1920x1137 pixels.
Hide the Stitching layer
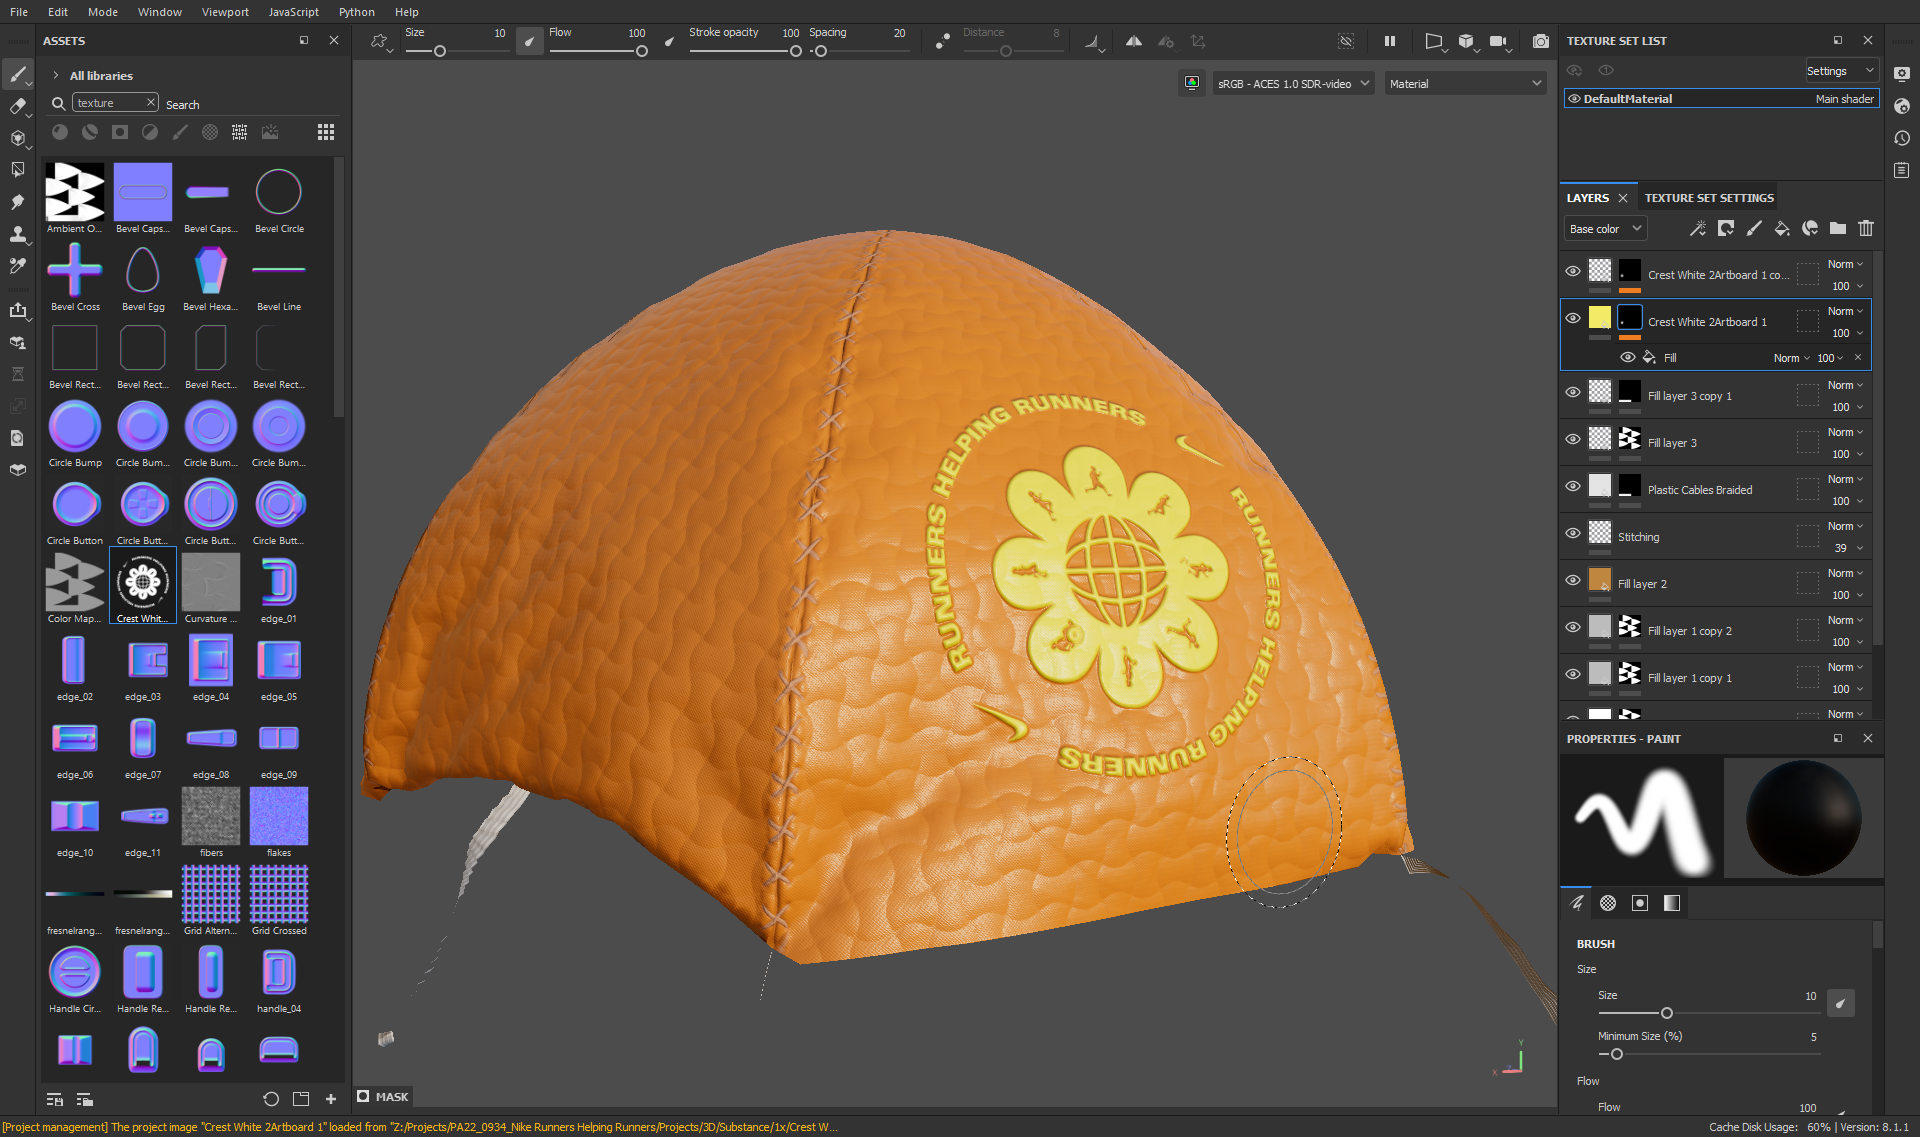coord(1573,533)
